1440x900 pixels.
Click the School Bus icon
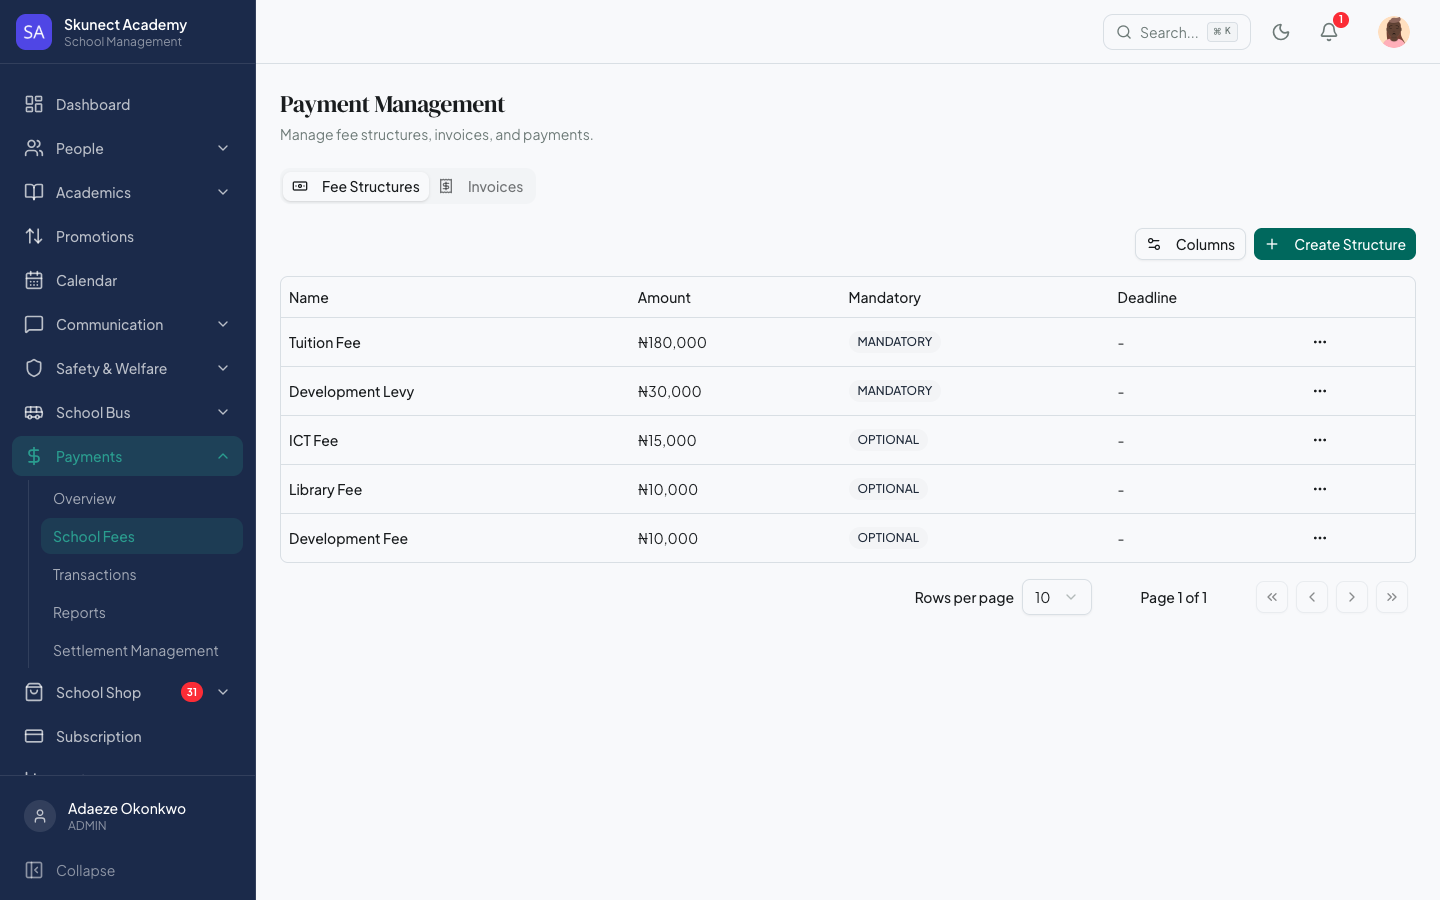tap(34, 412)
